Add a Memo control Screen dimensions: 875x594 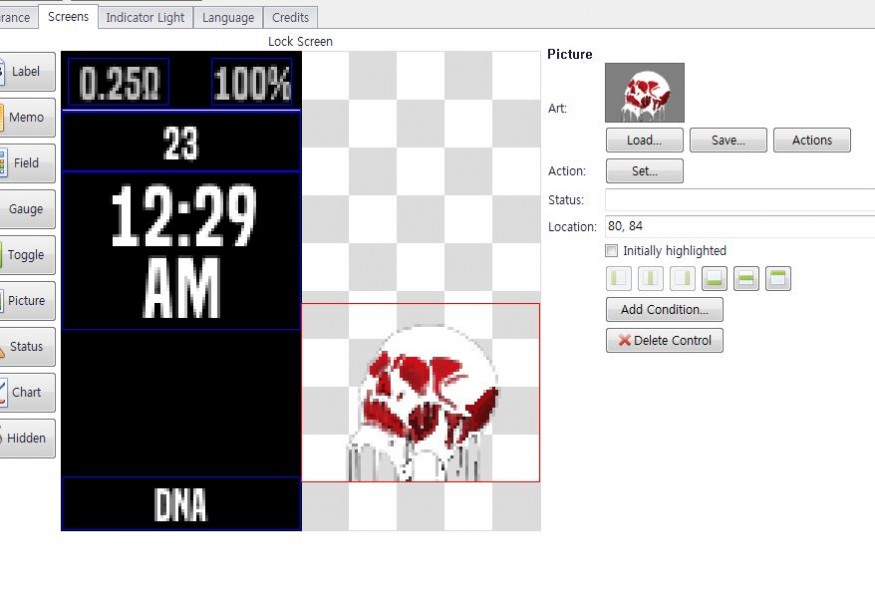click(x=27, y=117)
